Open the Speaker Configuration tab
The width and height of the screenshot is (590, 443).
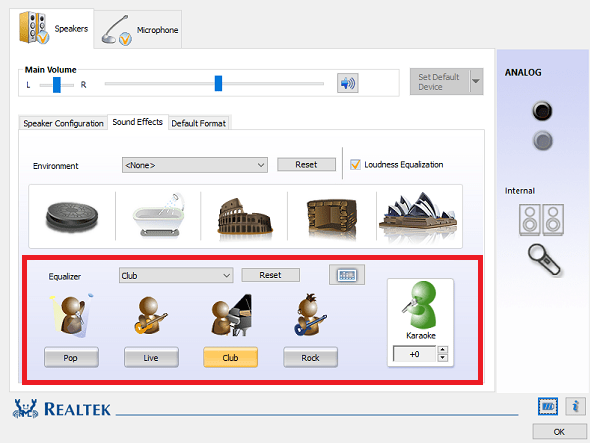63,123
